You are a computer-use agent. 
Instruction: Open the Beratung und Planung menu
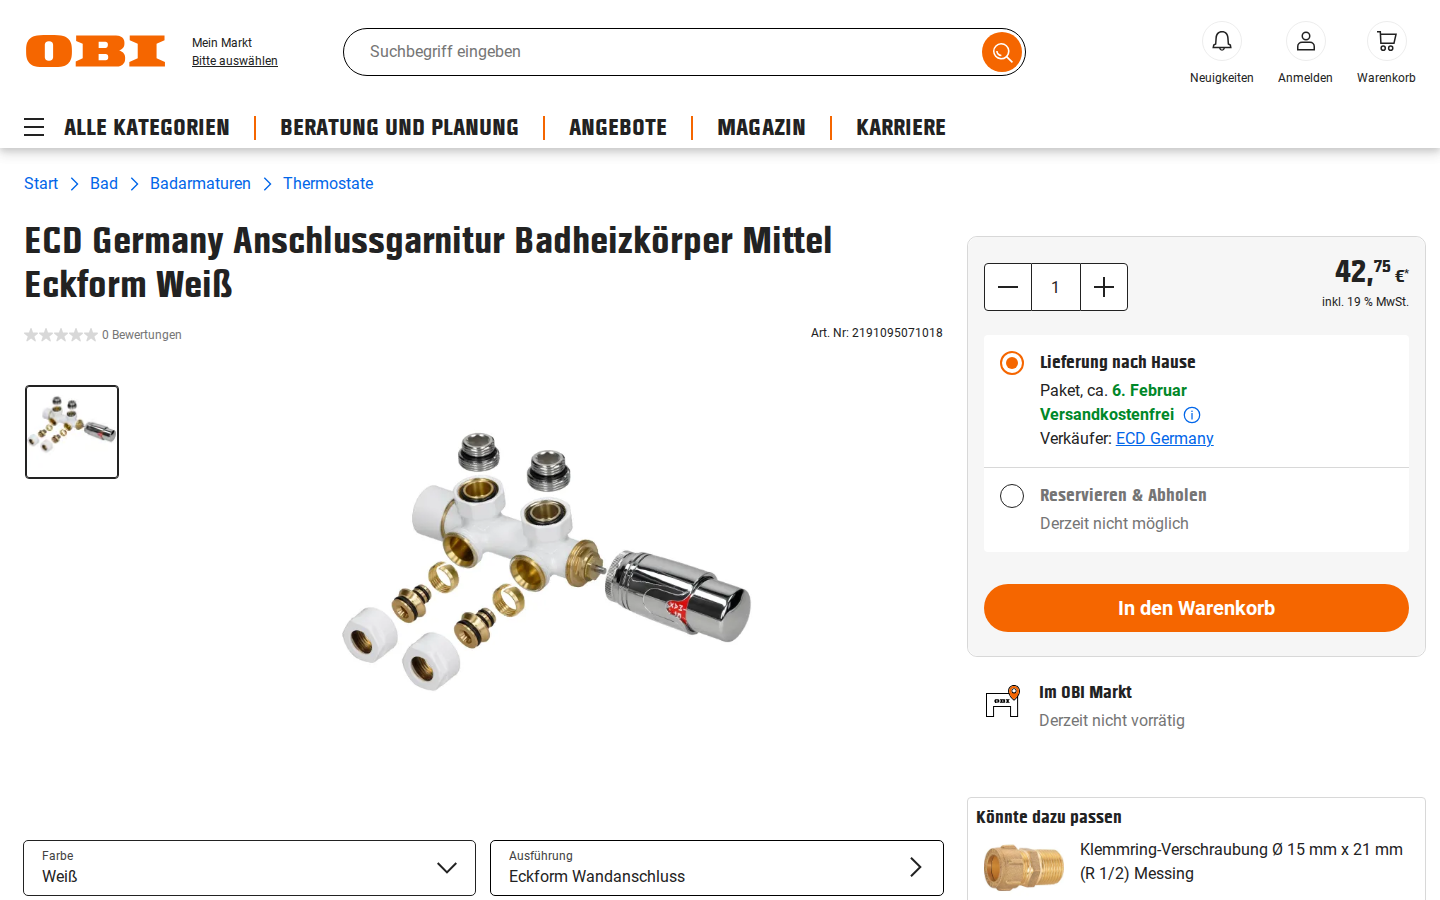pyautogui.click(x=399, y=128)
